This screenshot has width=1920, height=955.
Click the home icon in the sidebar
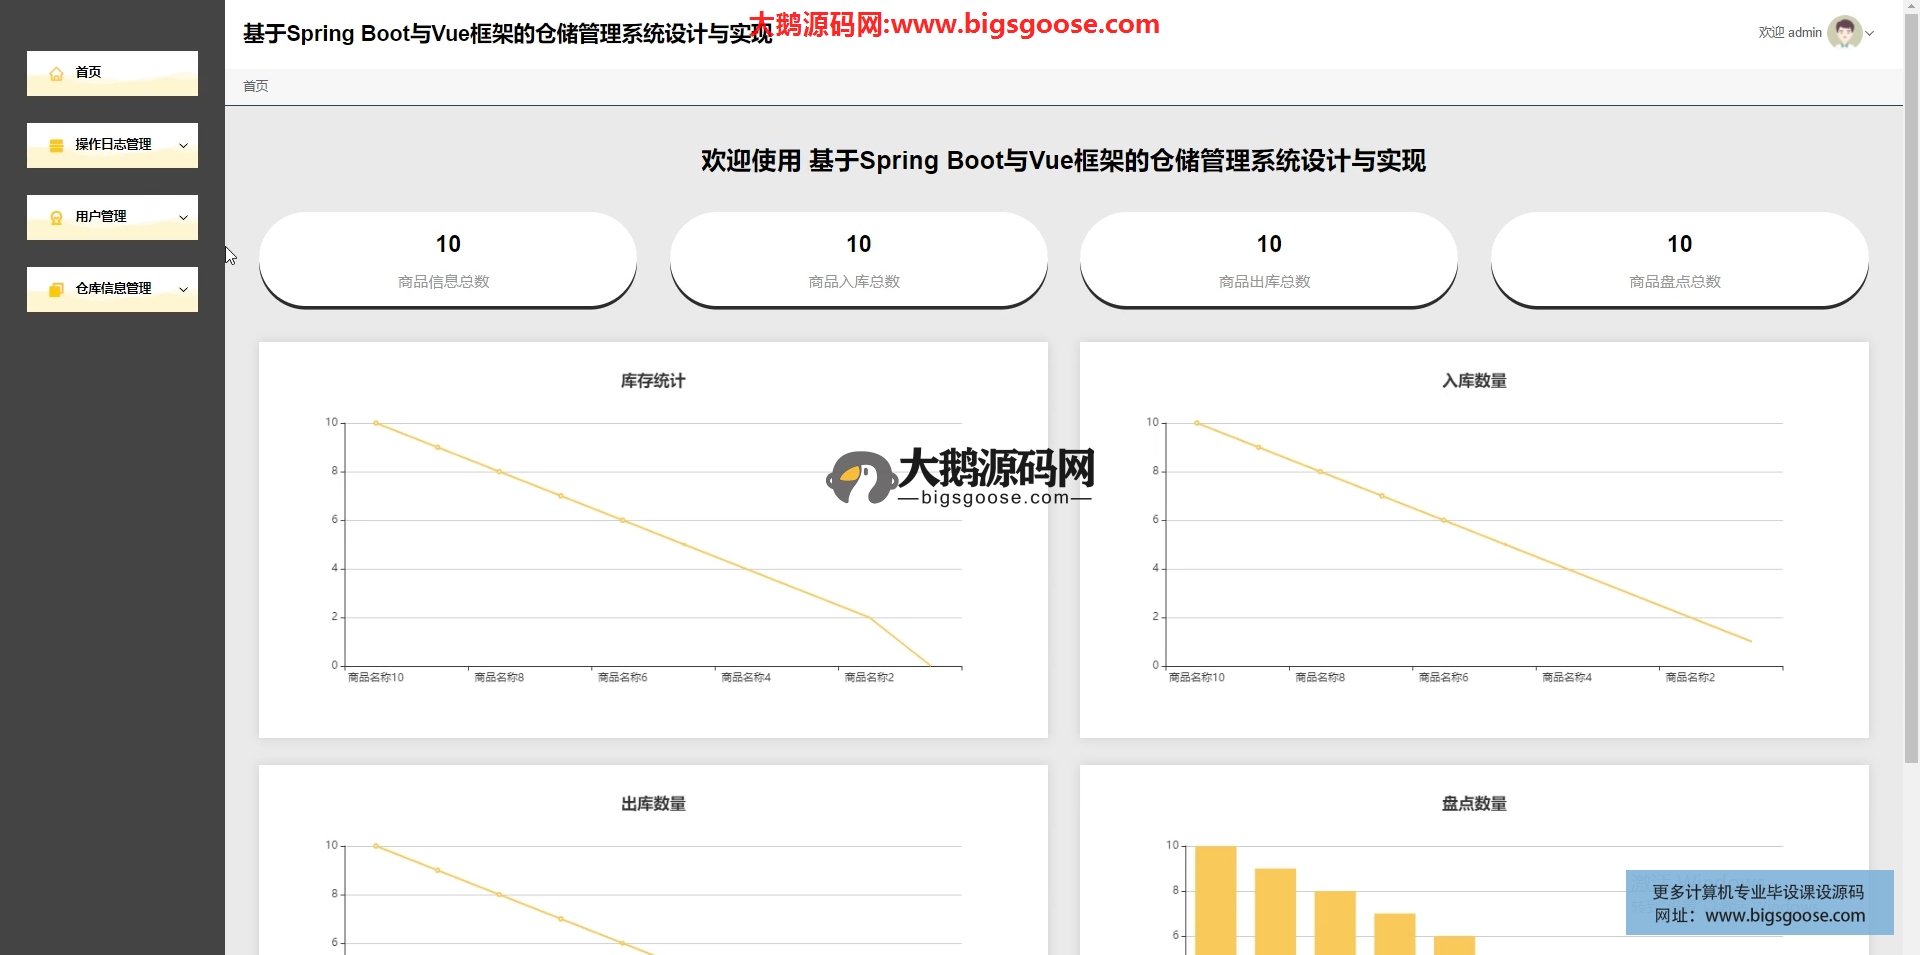56,73
